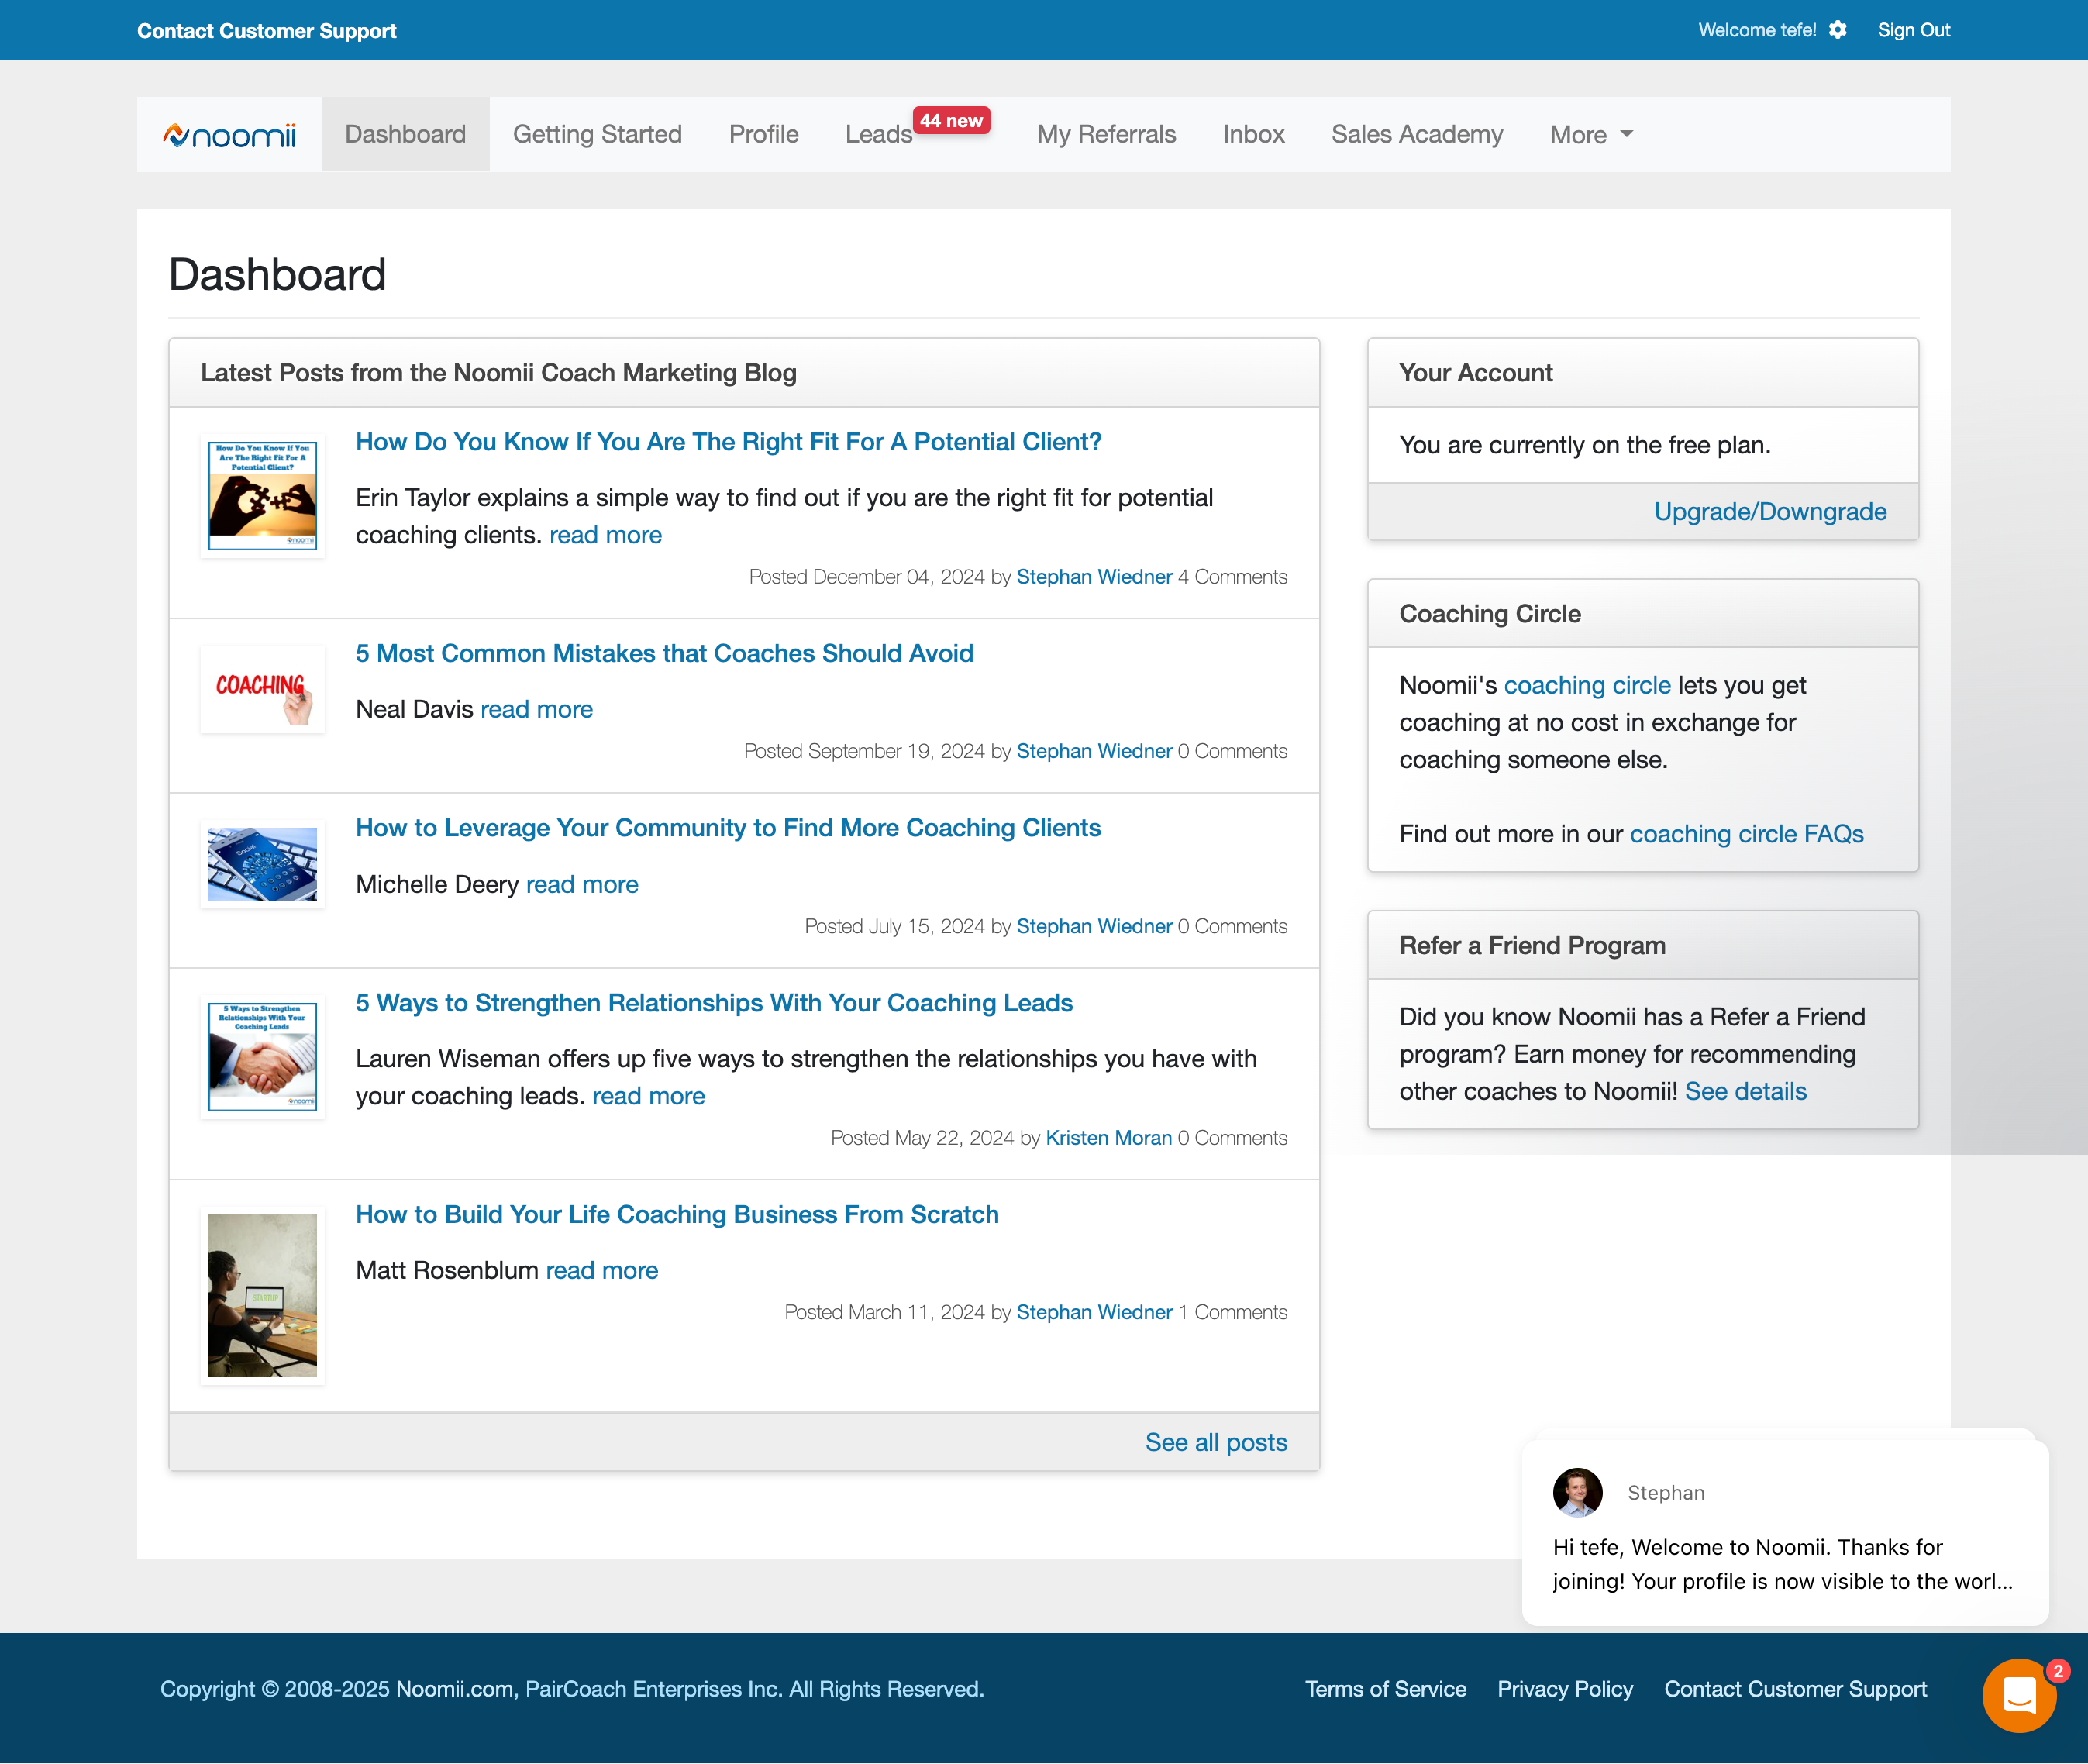
Task: Click Terms of Service footer link
Action: [x=1385, y=1689]
